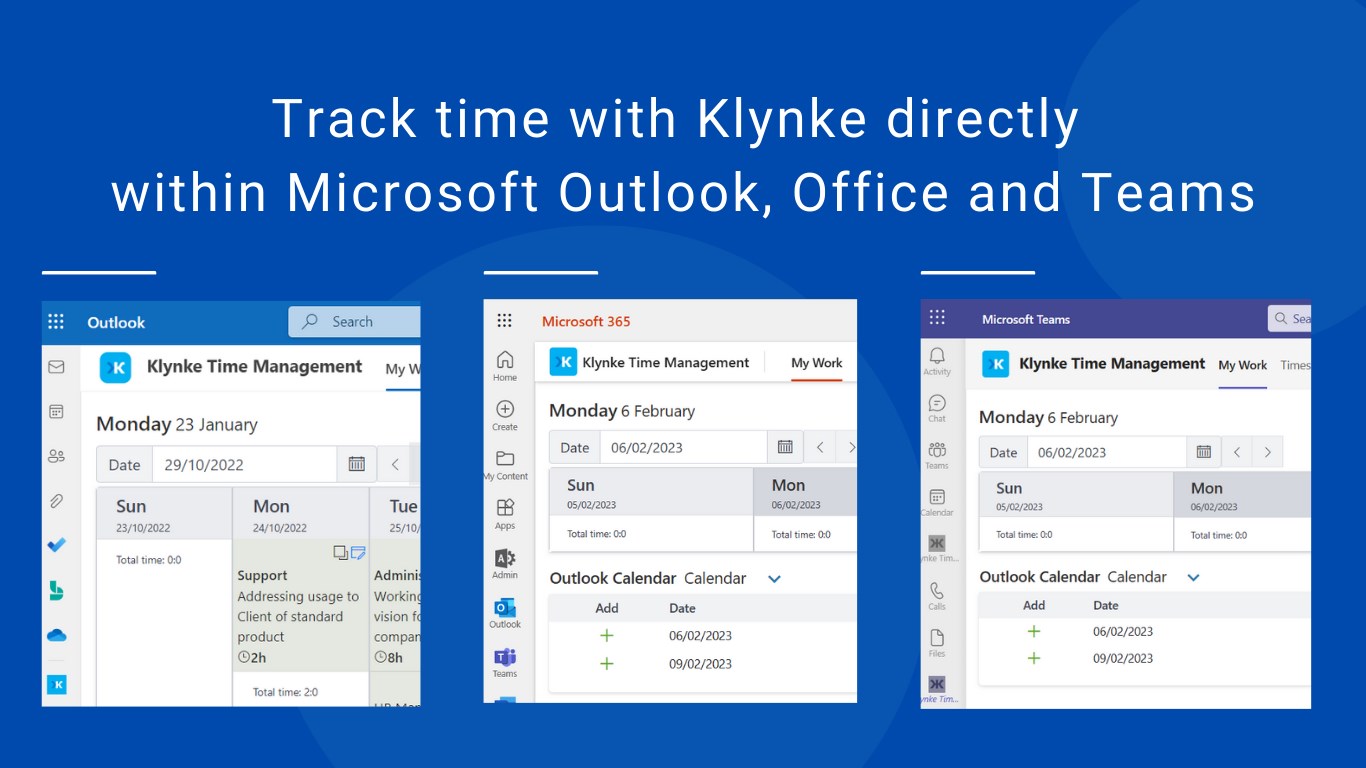Click the edit note icon in the Support entry
This screenshot has width=1366, height=768.
coord(358,552)
